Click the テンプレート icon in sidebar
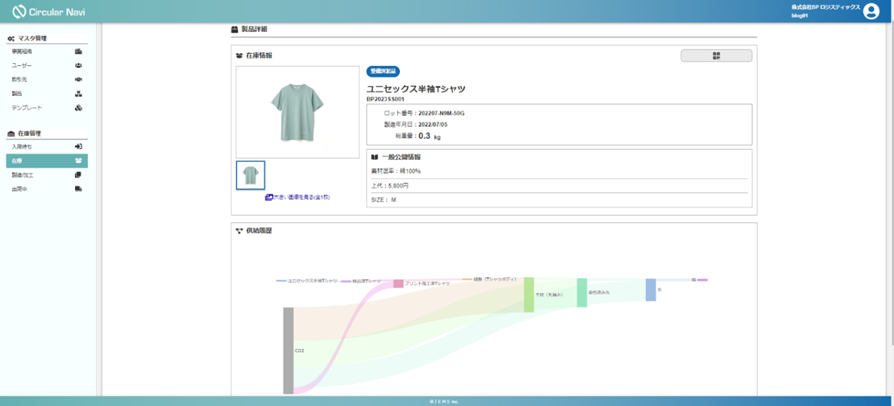The width and height of the screenshot is (894, 406). click(78, 108)
